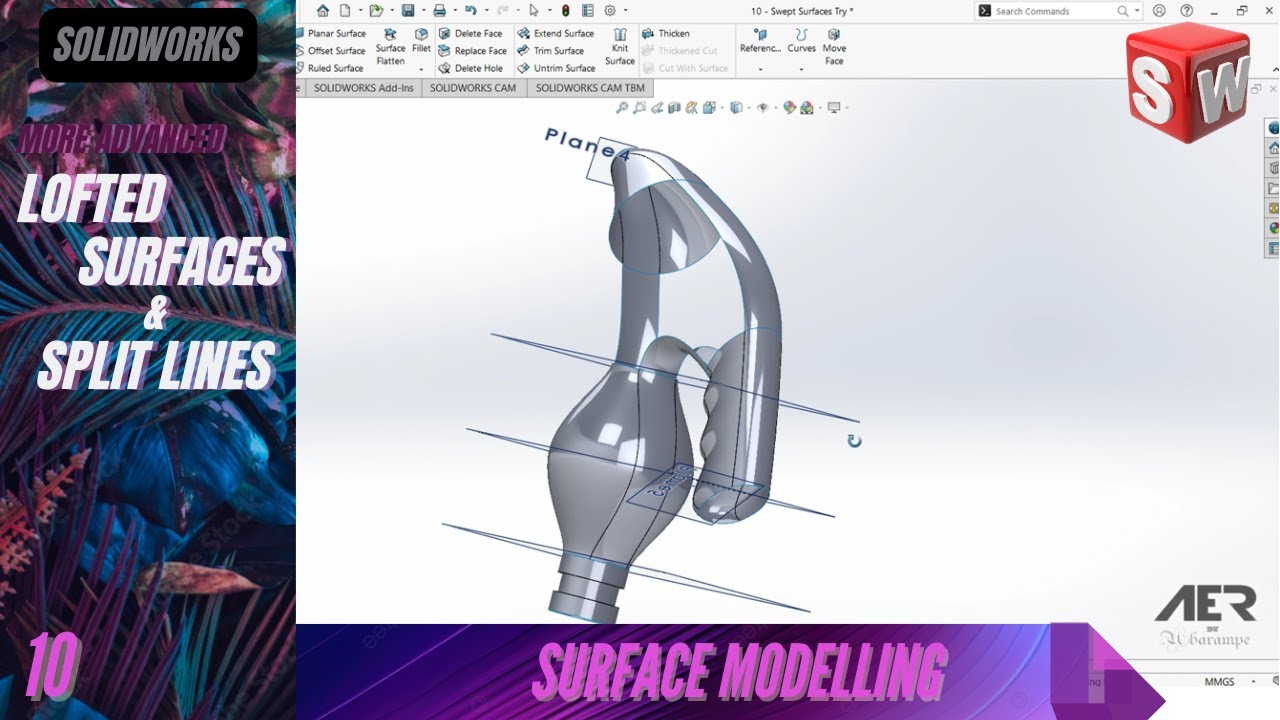Screen dimensions: 1280x720
Task: Click Dynamic Annotation Views icon
Action: tap(691, 107)
